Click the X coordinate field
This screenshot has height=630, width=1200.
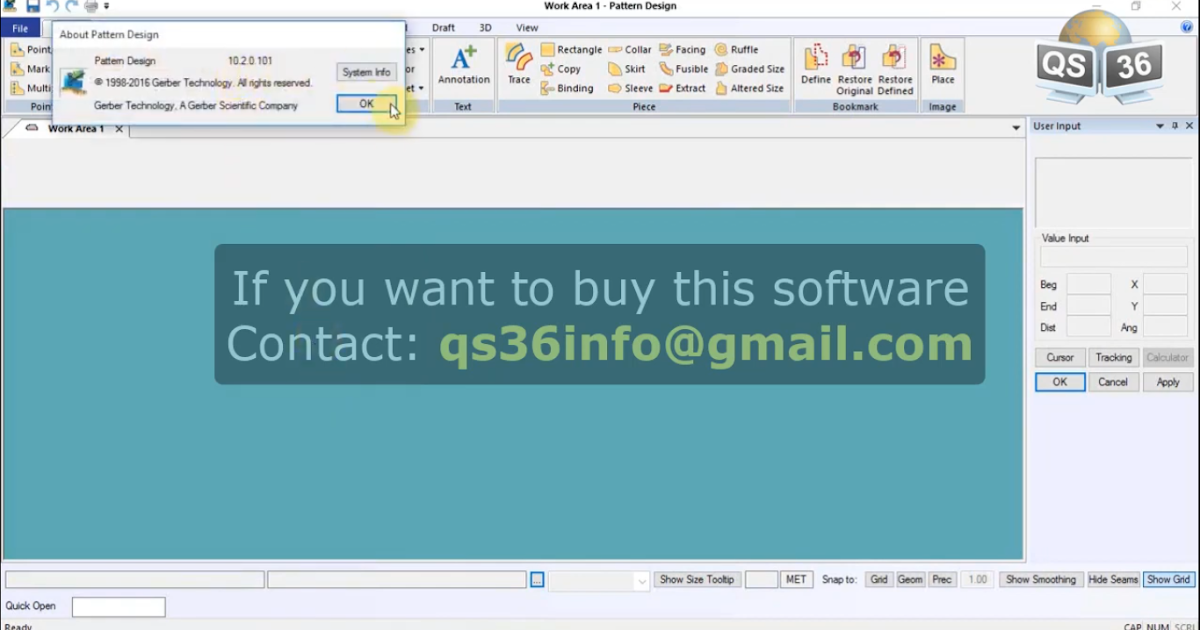point(1166,284)
